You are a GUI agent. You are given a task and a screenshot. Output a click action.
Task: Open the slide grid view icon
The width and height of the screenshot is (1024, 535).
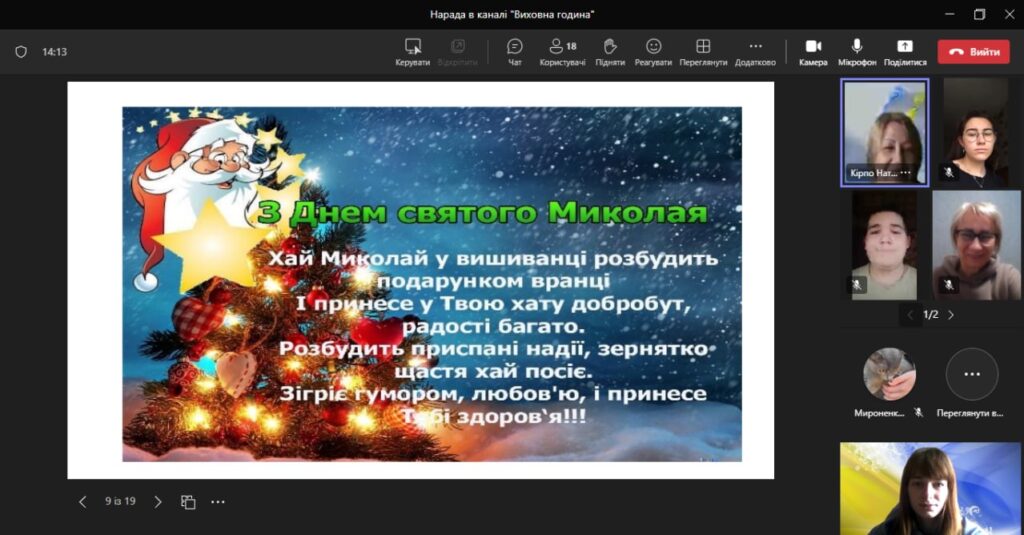pyautogui.click(x=188, y=502)
